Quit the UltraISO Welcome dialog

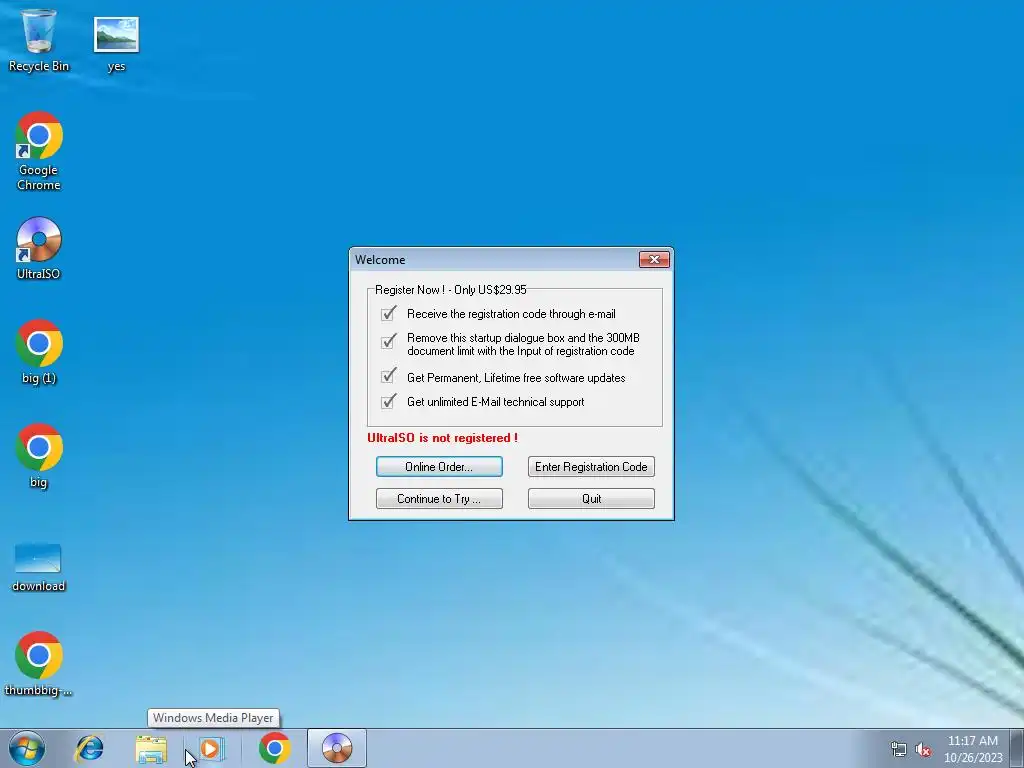click(591, 499)
